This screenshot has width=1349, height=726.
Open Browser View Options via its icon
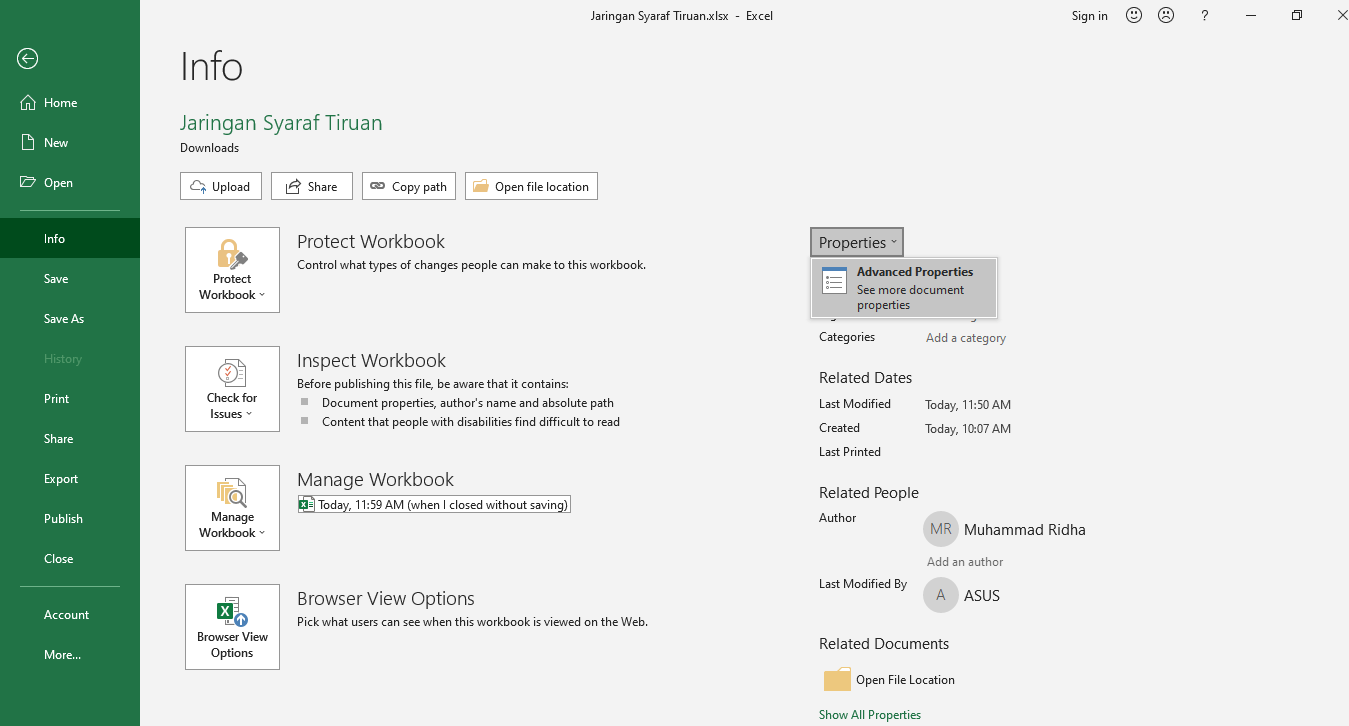pyautogui.click(x=231, y=612)
